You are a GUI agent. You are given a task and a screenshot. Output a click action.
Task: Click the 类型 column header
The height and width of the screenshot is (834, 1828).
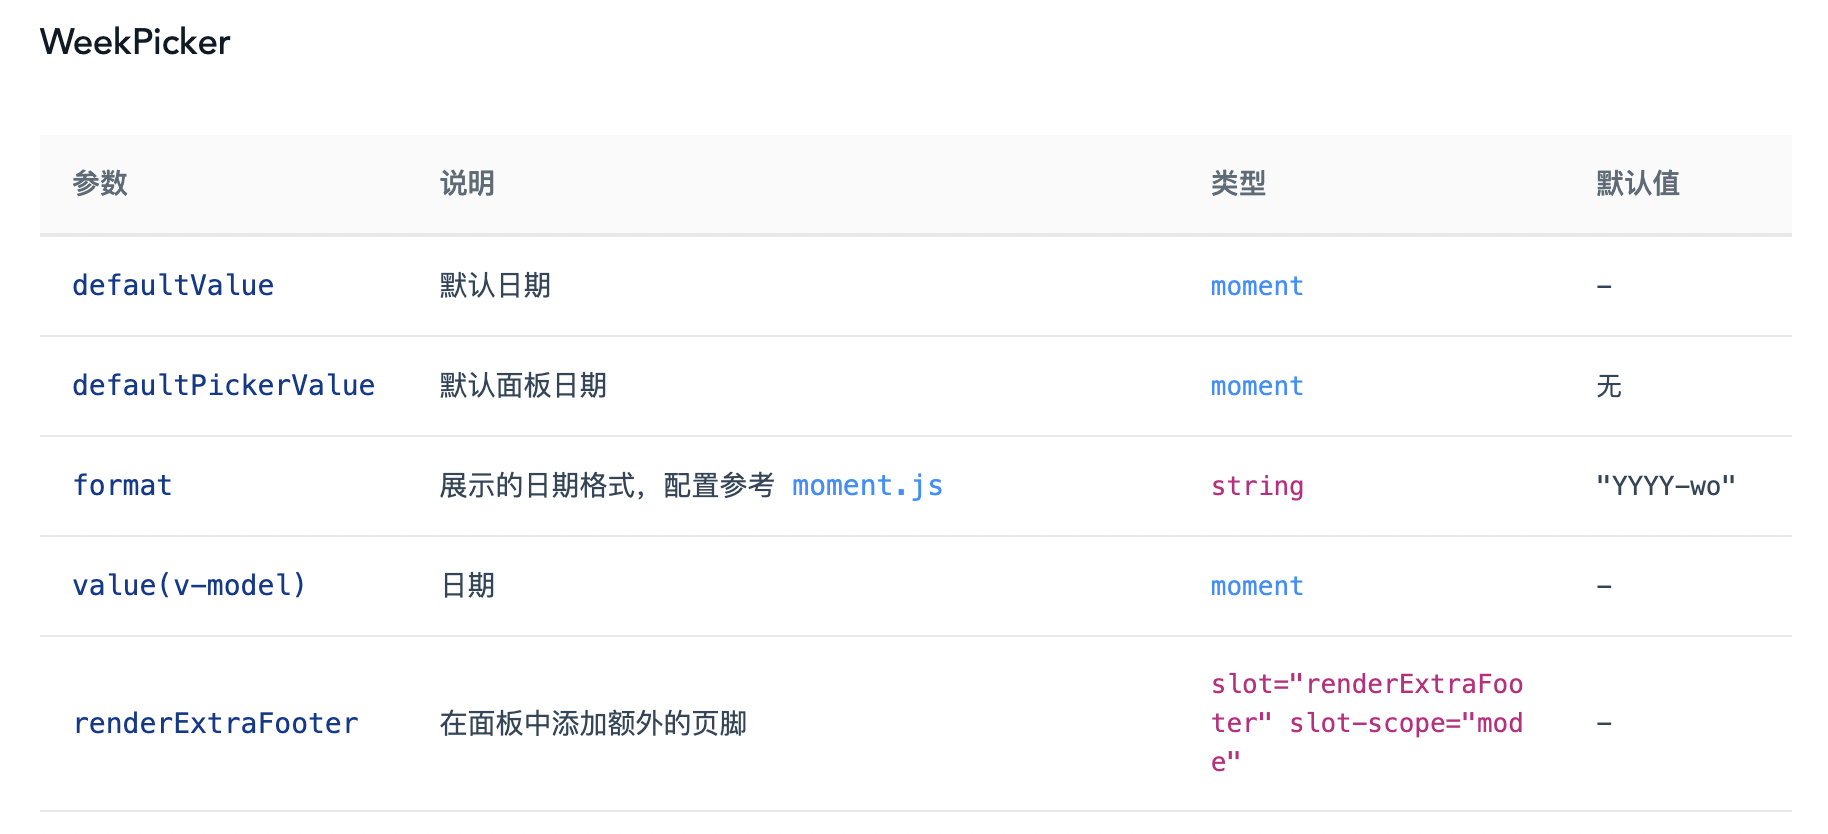pyautogui.click(x=1238, y=184)
